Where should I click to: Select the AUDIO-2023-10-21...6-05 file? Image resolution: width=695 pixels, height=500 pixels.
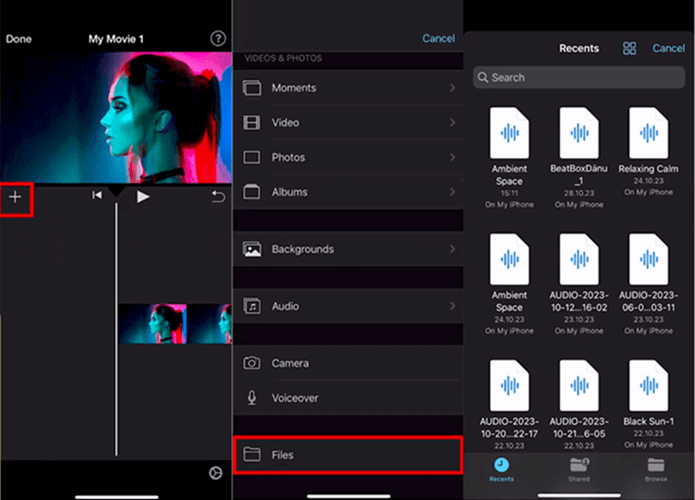tap(579, 405)
